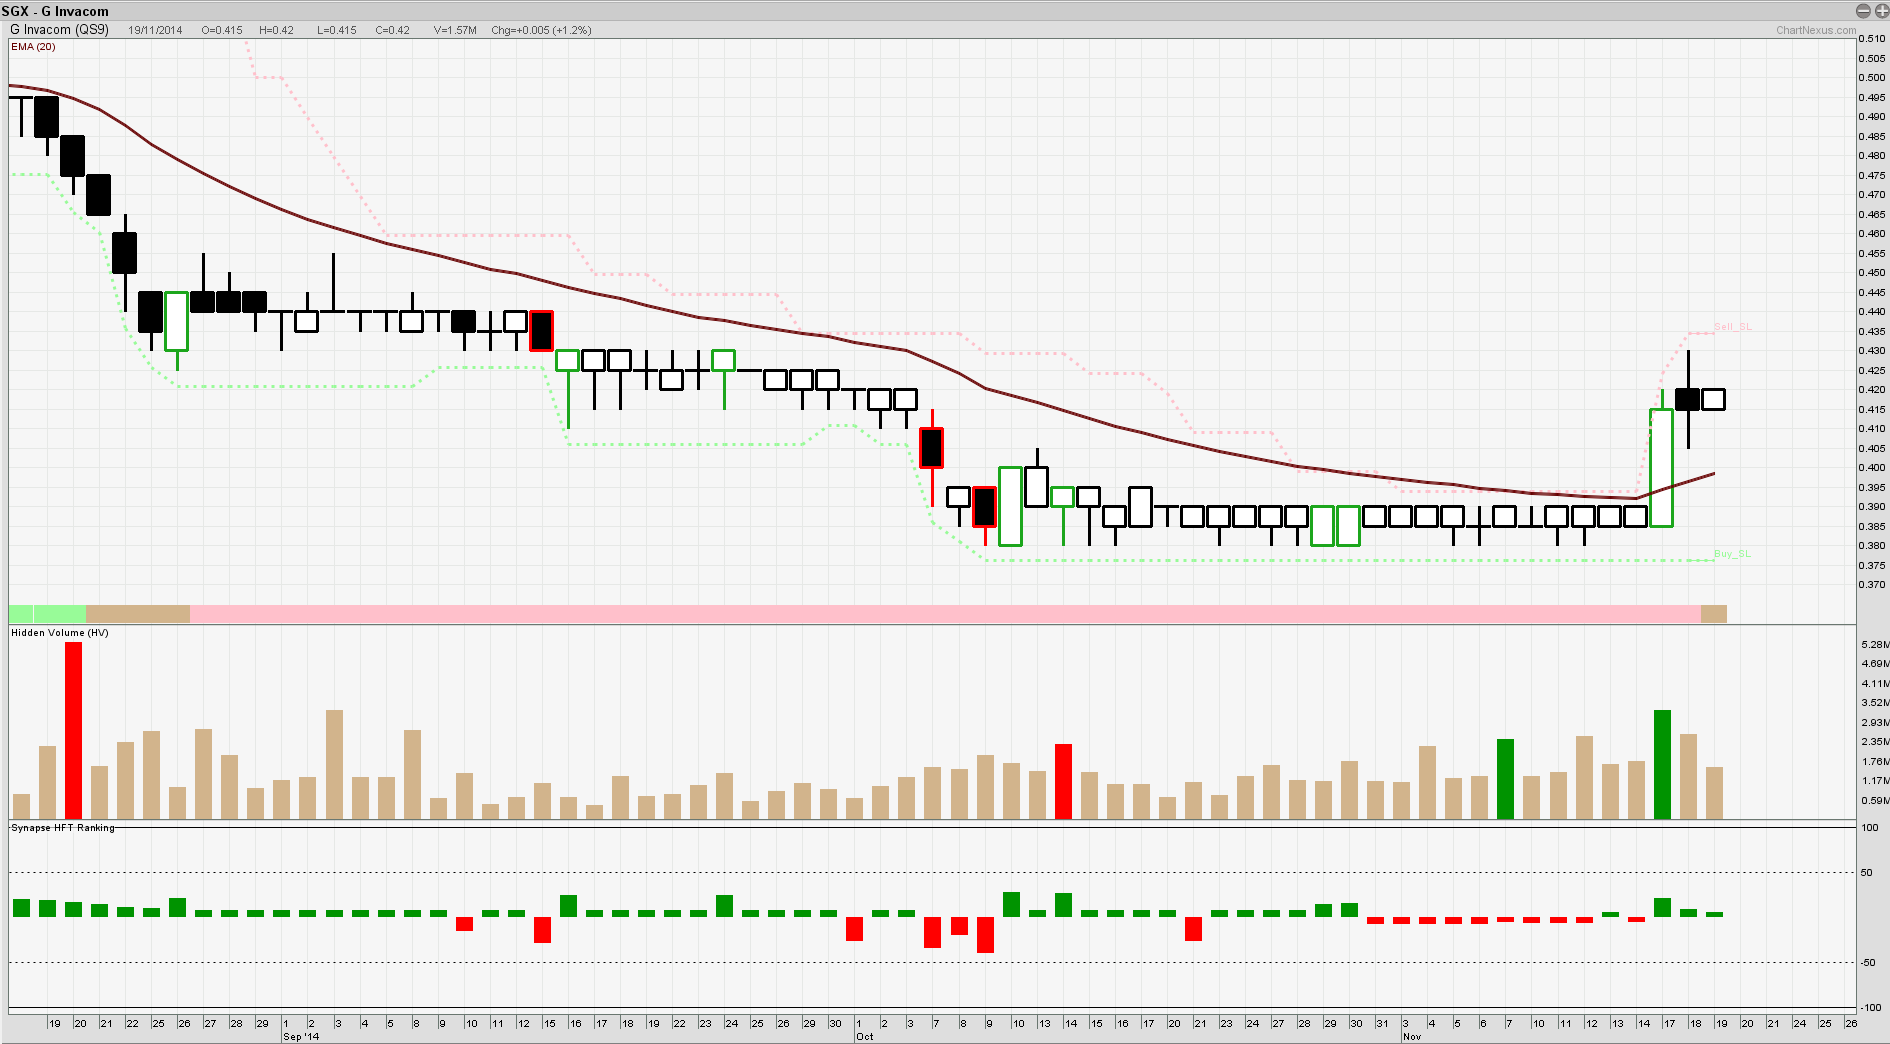Click the Hidden Volume (HV) panel label

click(x=60, y=633)
